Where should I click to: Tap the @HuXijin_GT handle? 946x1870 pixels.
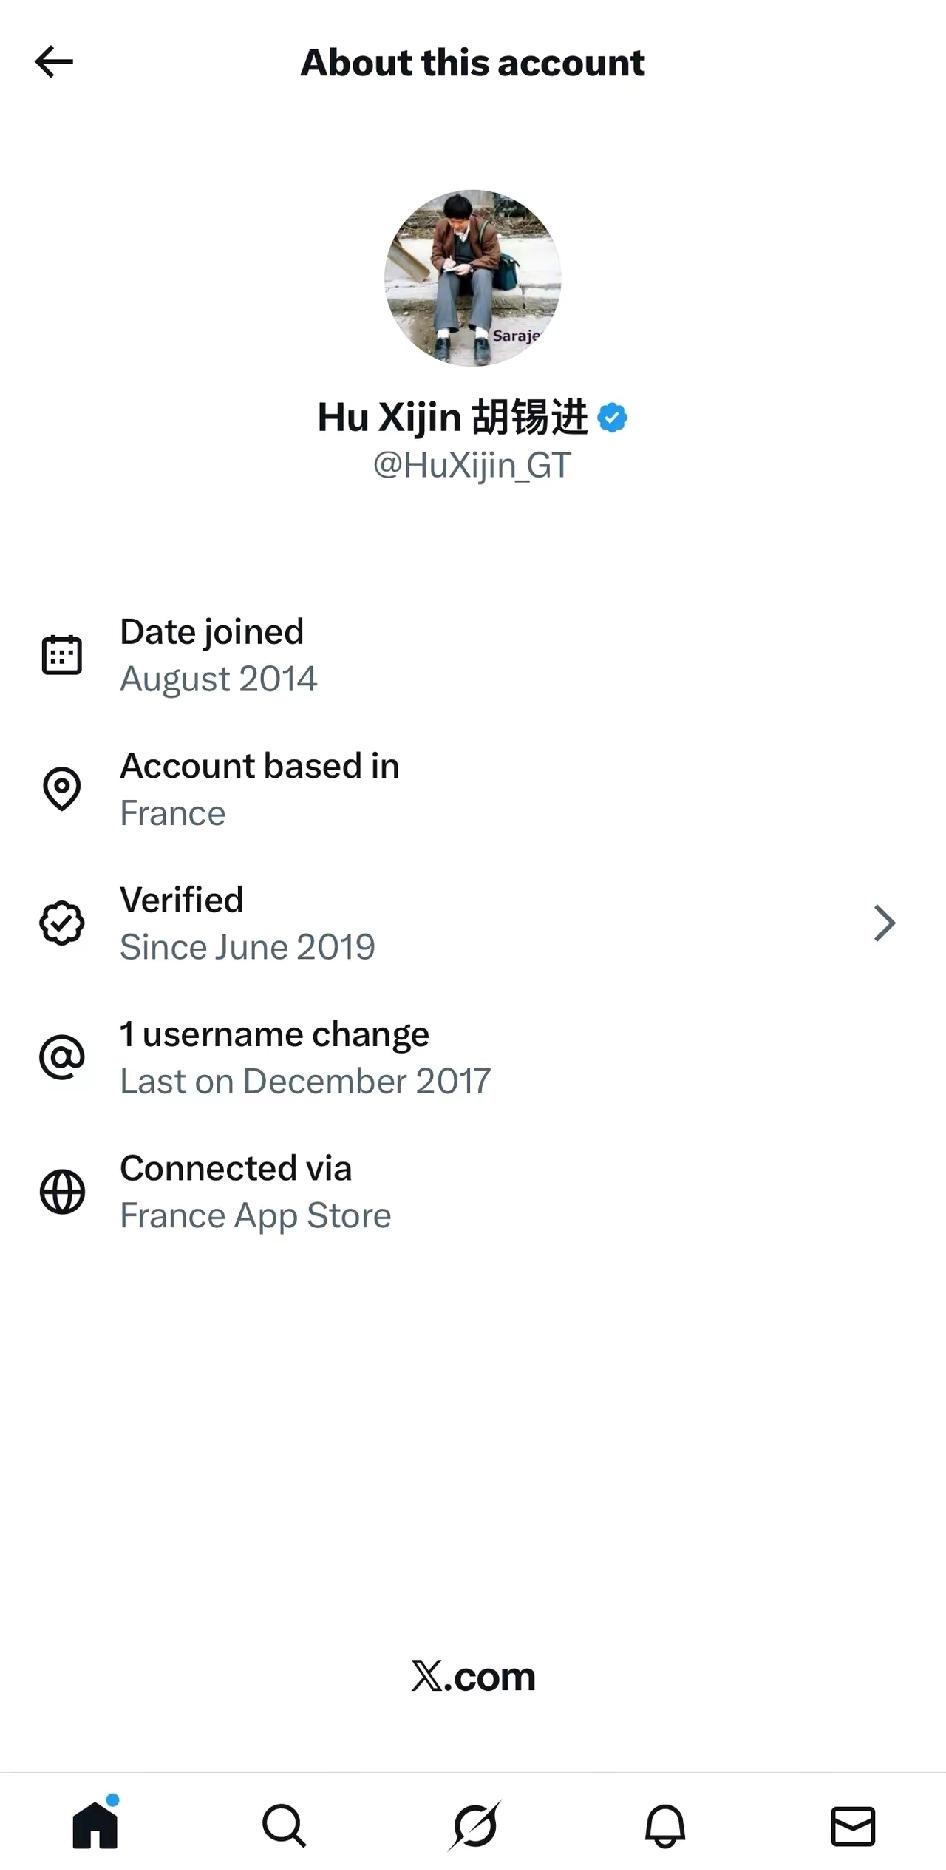[x=472, y=465]
